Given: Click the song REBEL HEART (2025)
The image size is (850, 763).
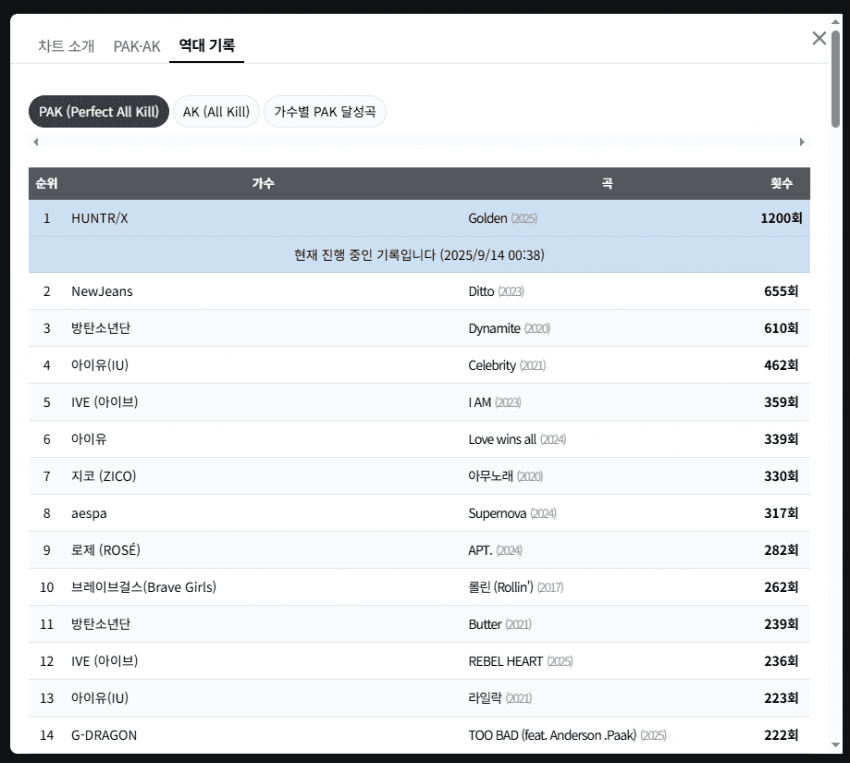Looking at the screenshot, I should 520,661.
